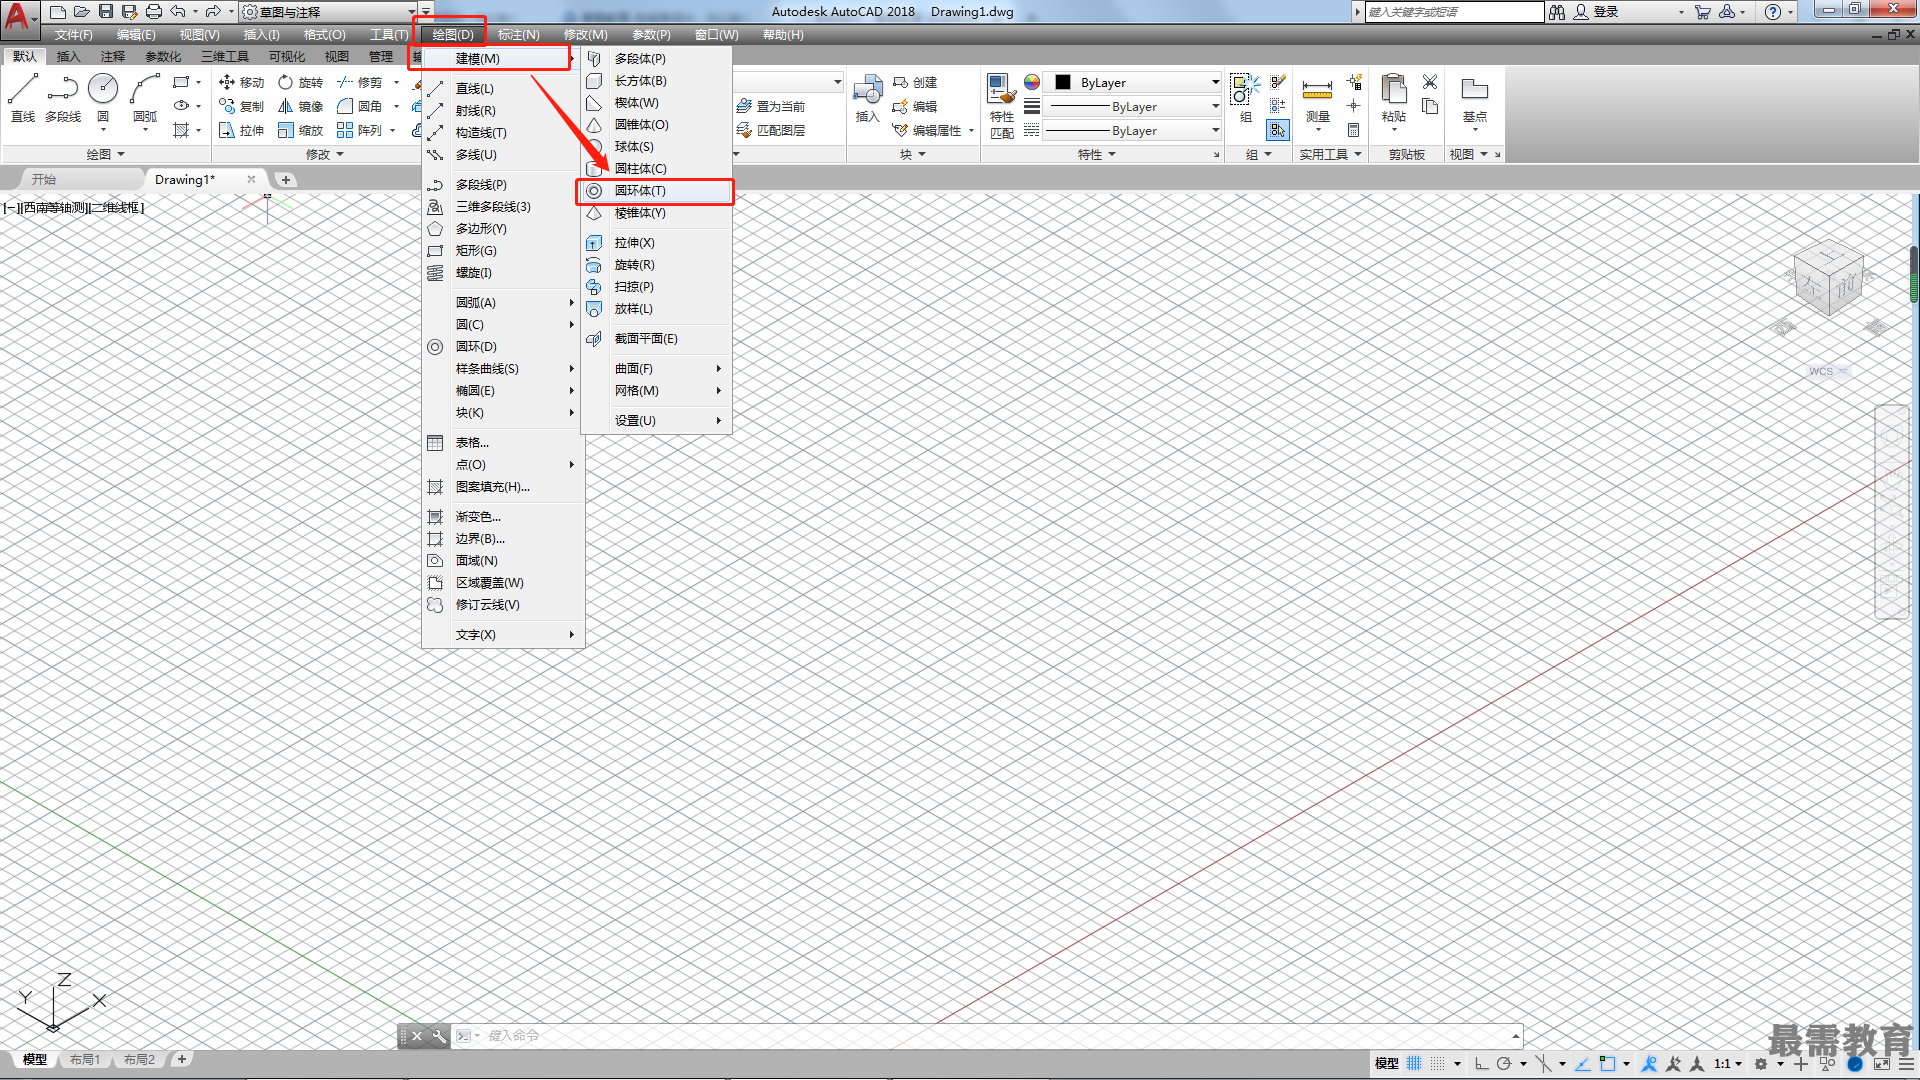Expand the 修改 ribbon panel

coord(325,154)
